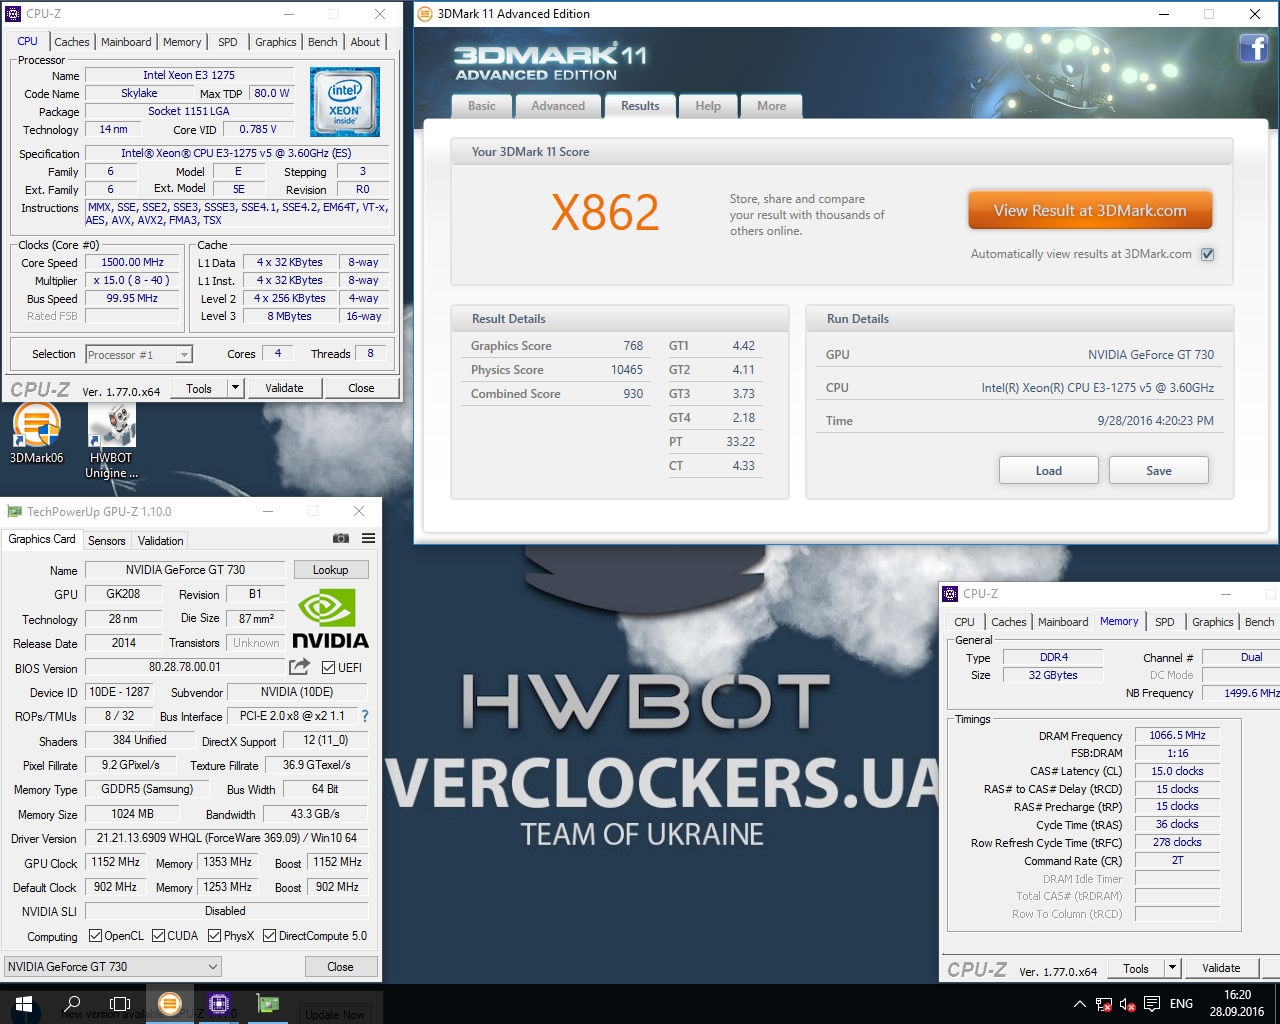This screenshot has width=1280, height=1024.
Task: Click the 3DMark 11 title bar app icon
Action: click(425, 14)
